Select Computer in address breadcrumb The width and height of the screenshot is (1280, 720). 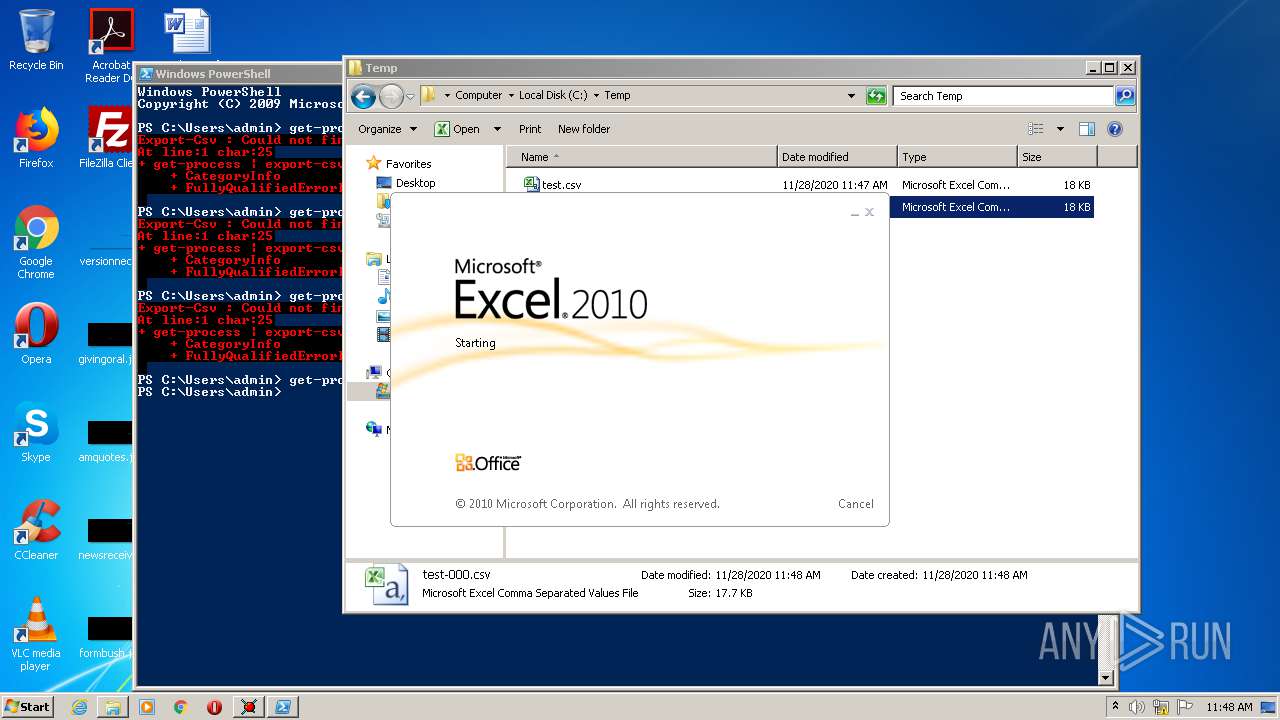(478, 96)
